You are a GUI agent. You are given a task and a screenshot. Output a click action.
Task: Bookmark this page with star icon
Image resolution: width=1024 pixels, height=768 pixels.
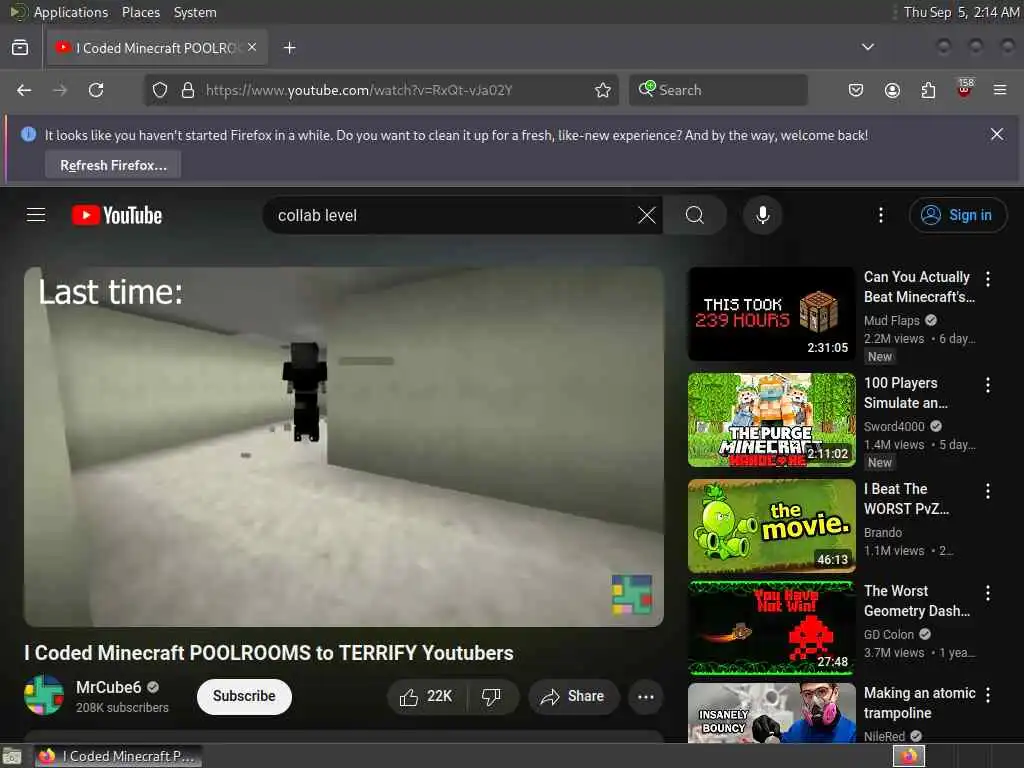tap(603, 90)
